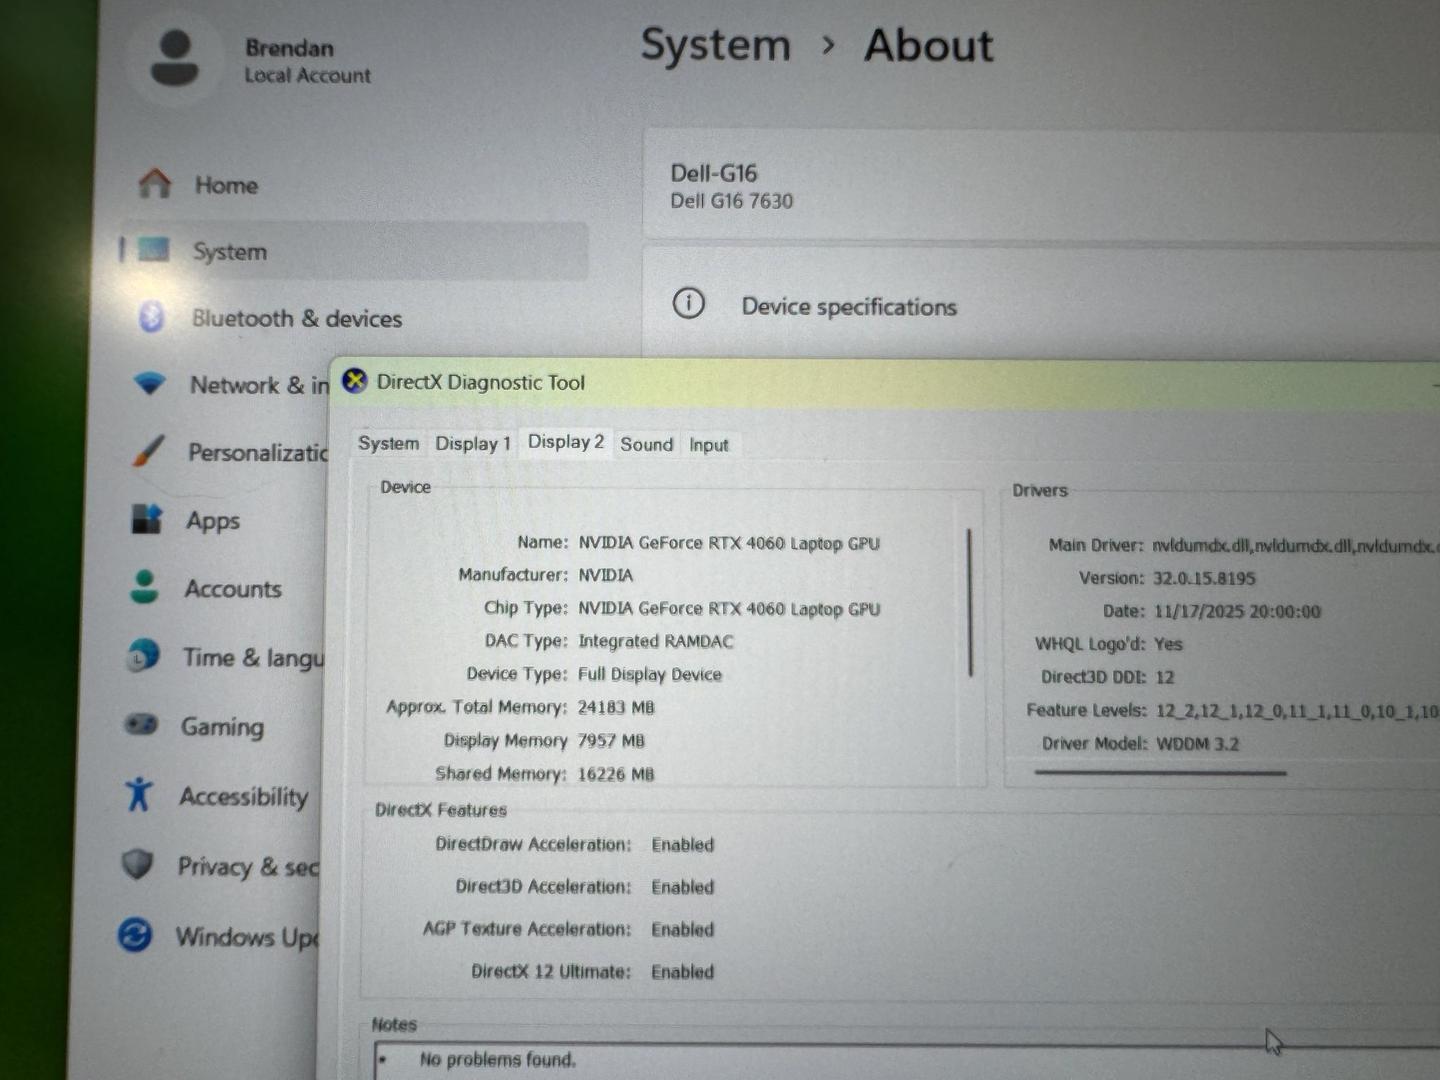
Task: Open Accounts settings icon
Action: [x=145, y=587]
